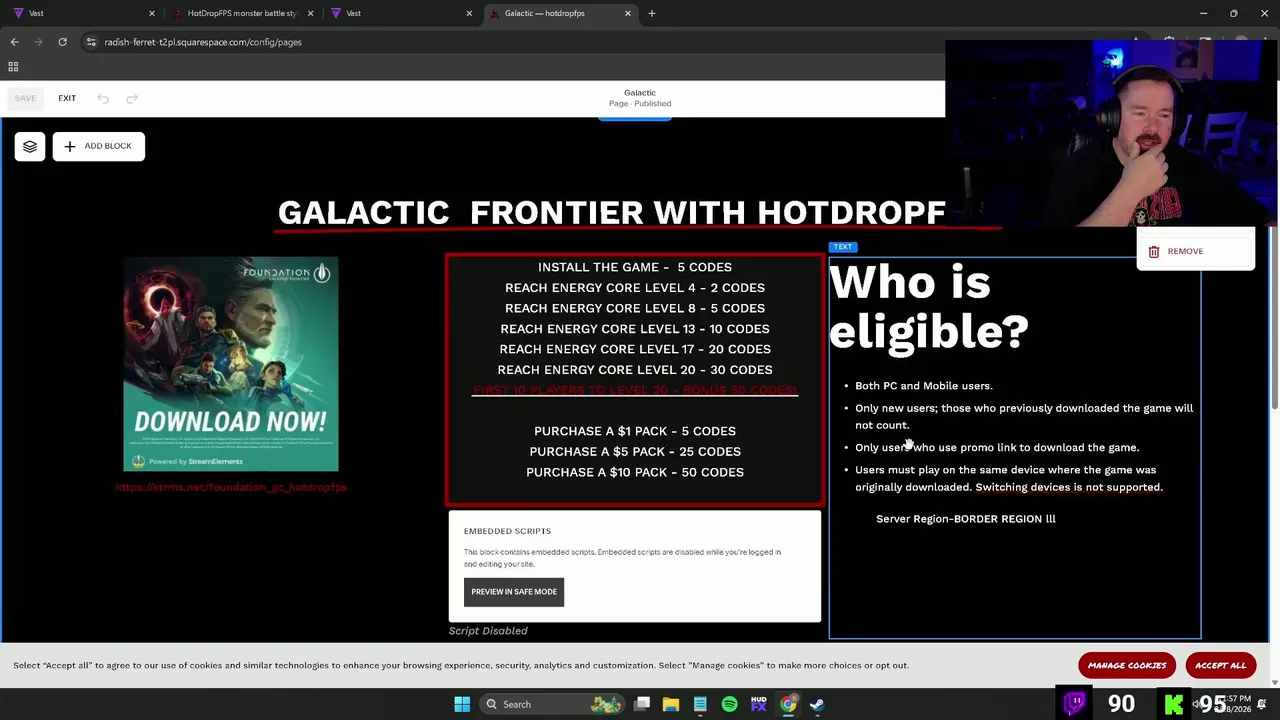This screenshot has width=1280, height=720.
Task: Click the Text block label tag
Action: (843, 247)
